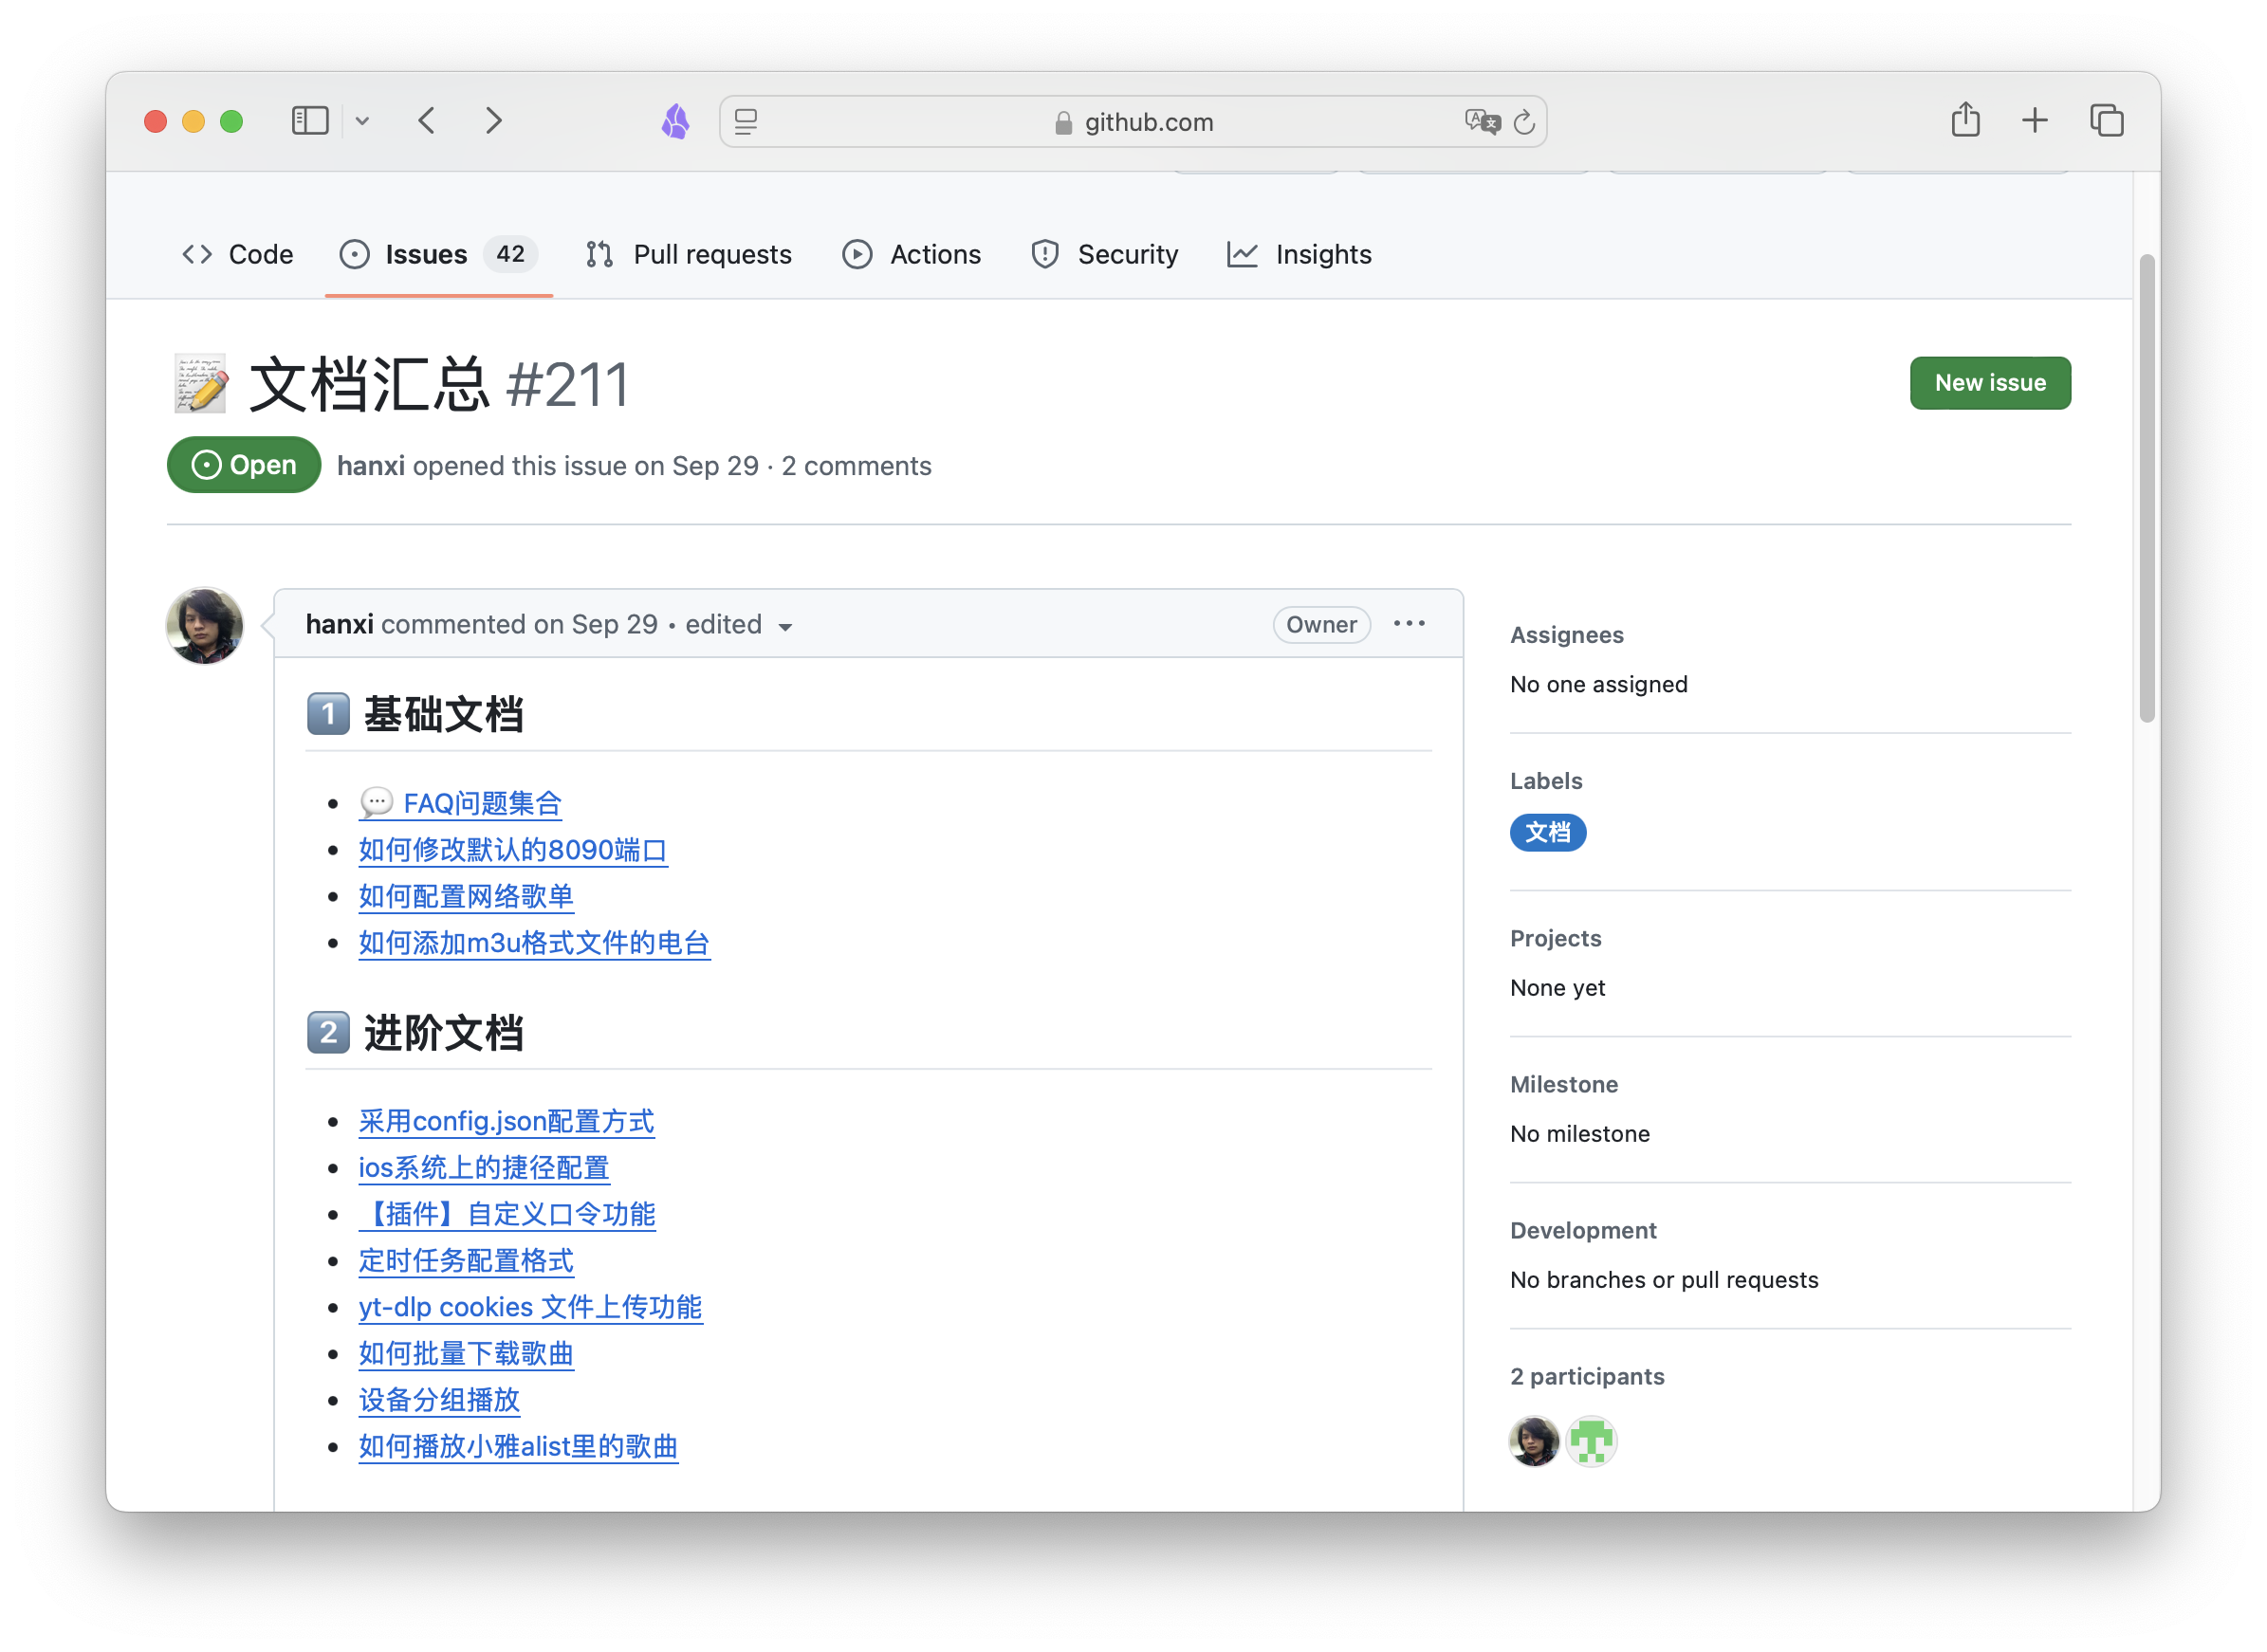Image resolution: width=2267 pixels, height=1652 pixels.
Task: Click the Development sidebar heading
Action: click(1583, 1230)
